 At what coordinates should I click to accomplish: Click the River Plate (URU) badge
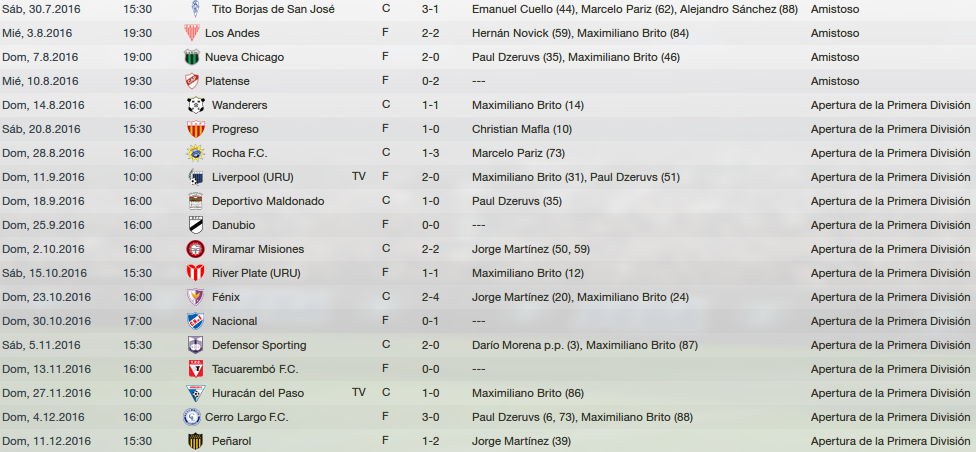pos(195,273)
